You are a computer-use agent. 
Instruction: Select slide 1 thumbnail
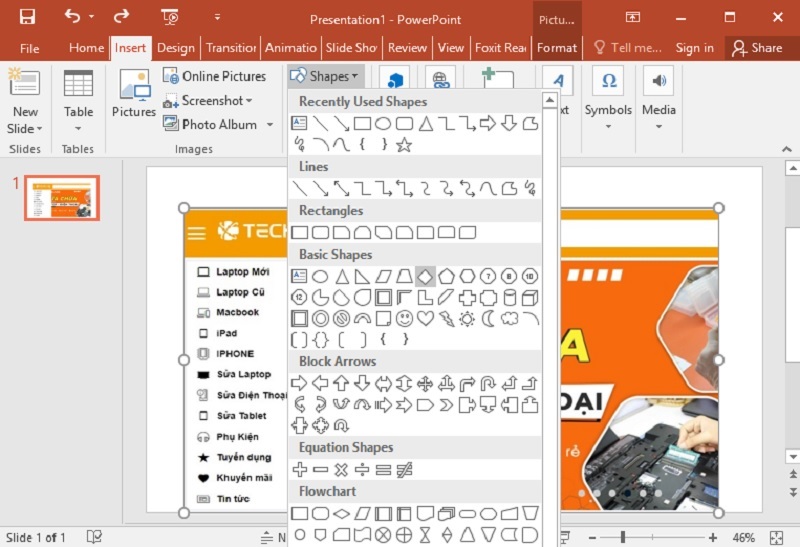click(62, 198)
